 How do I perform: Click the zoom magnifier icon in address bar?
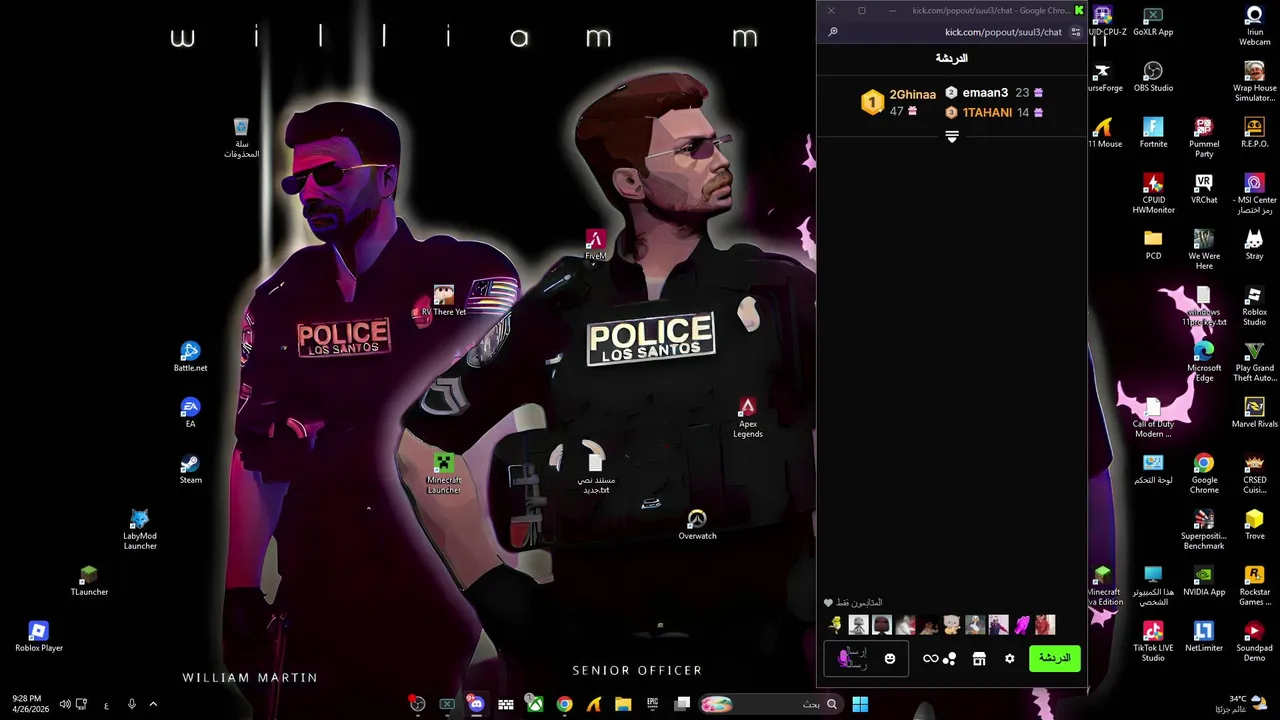pos(832,32)
